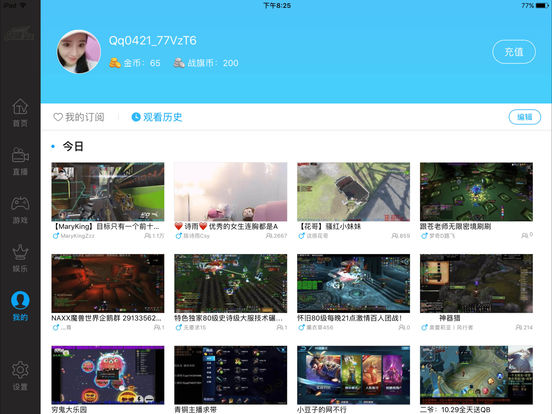552x414 pixels.
Task: Tap the app logo atop the sidebar
Action: [x=19, y=34]
